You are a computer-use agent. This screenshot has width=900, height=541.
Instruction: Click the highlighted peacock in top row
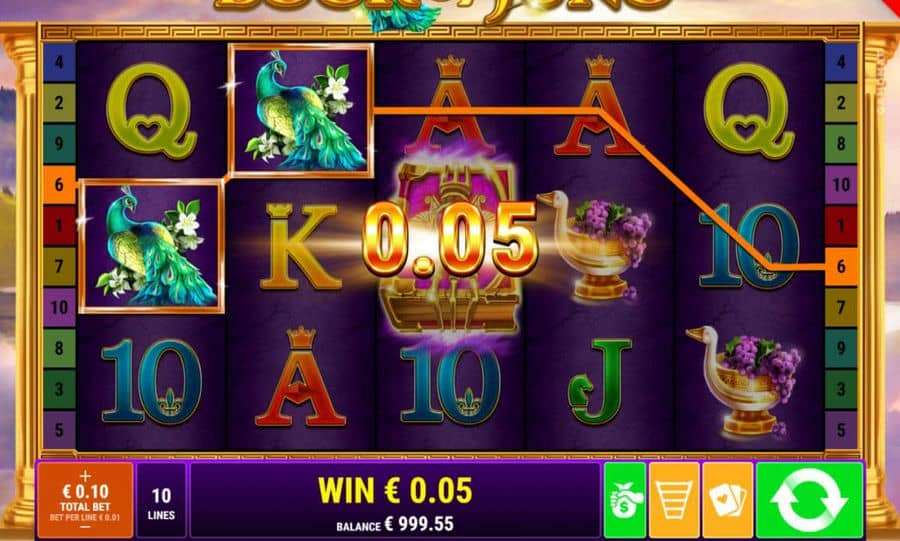coord(301,110)
